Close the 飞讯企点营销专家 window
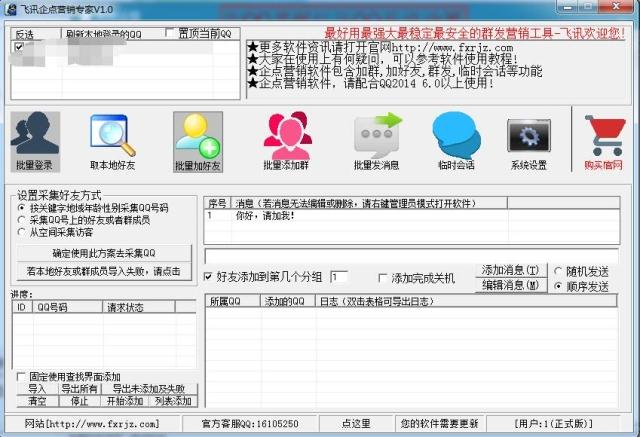This screenshot has height=437, width=640. pyautogui.click(x=616, y=6)
